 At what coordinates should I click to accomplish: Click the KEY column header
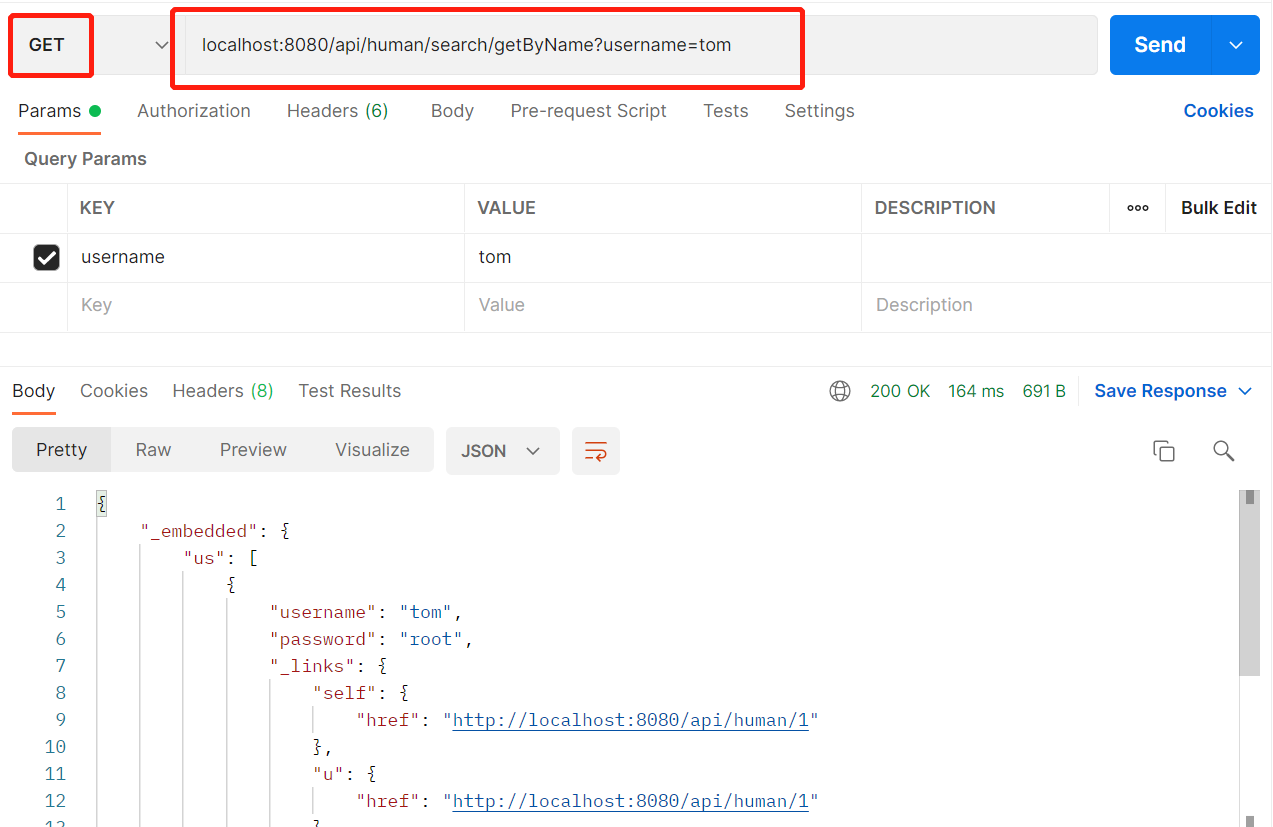tap(97, 208)
